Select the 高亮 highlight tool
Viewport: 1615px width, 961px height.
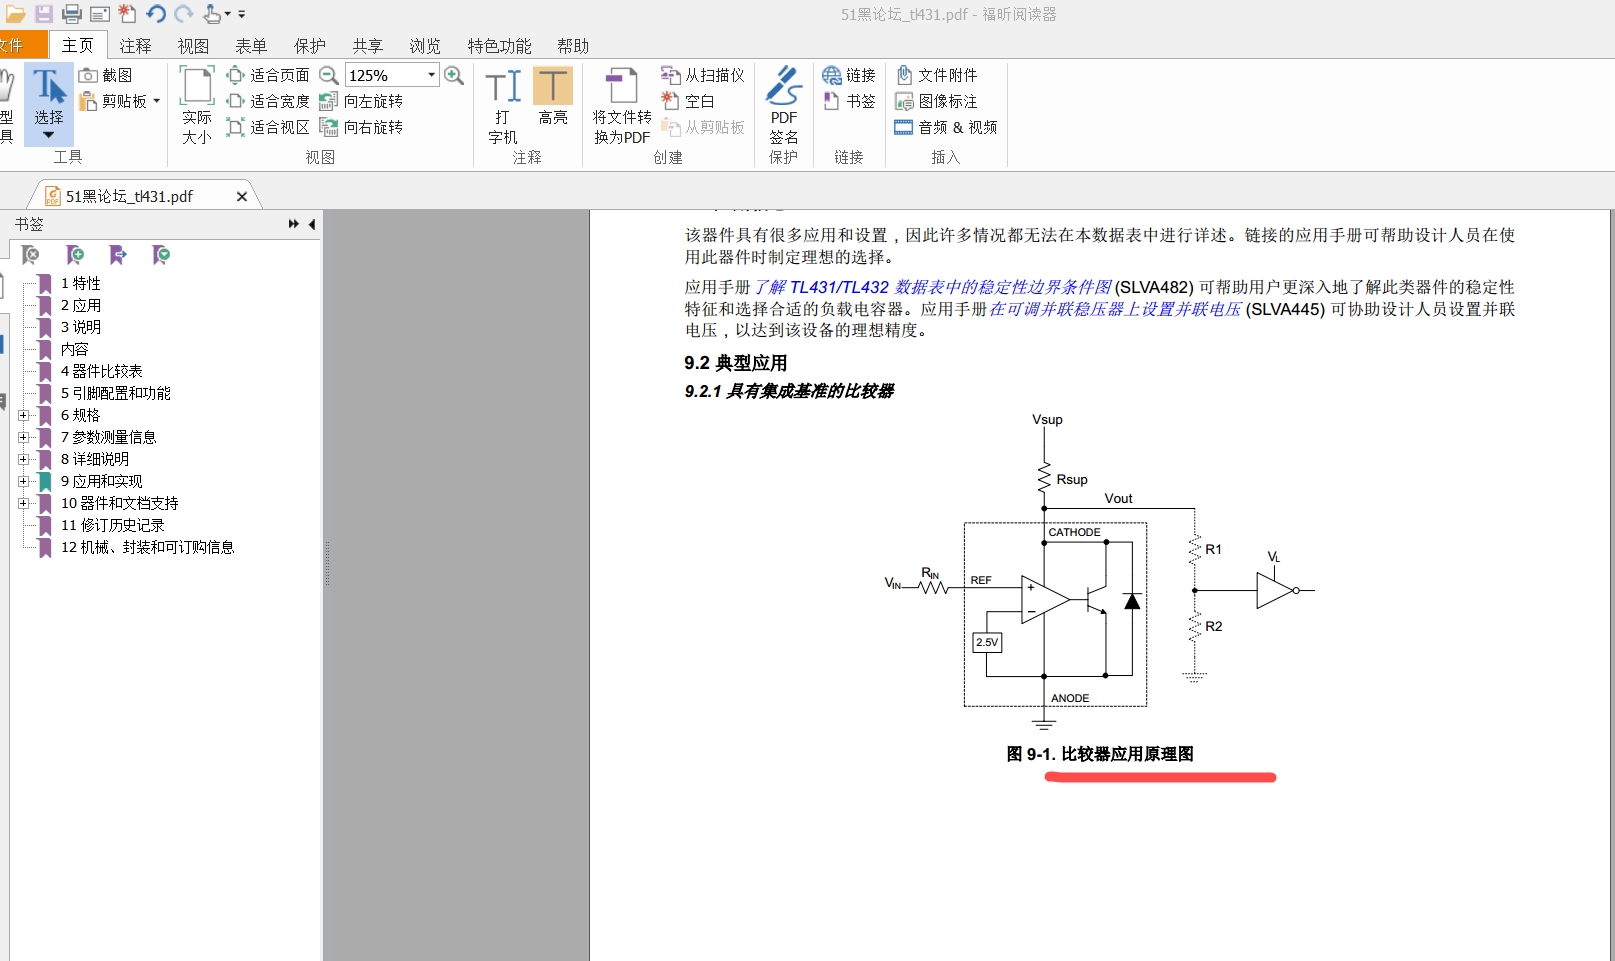coord(553,96)
